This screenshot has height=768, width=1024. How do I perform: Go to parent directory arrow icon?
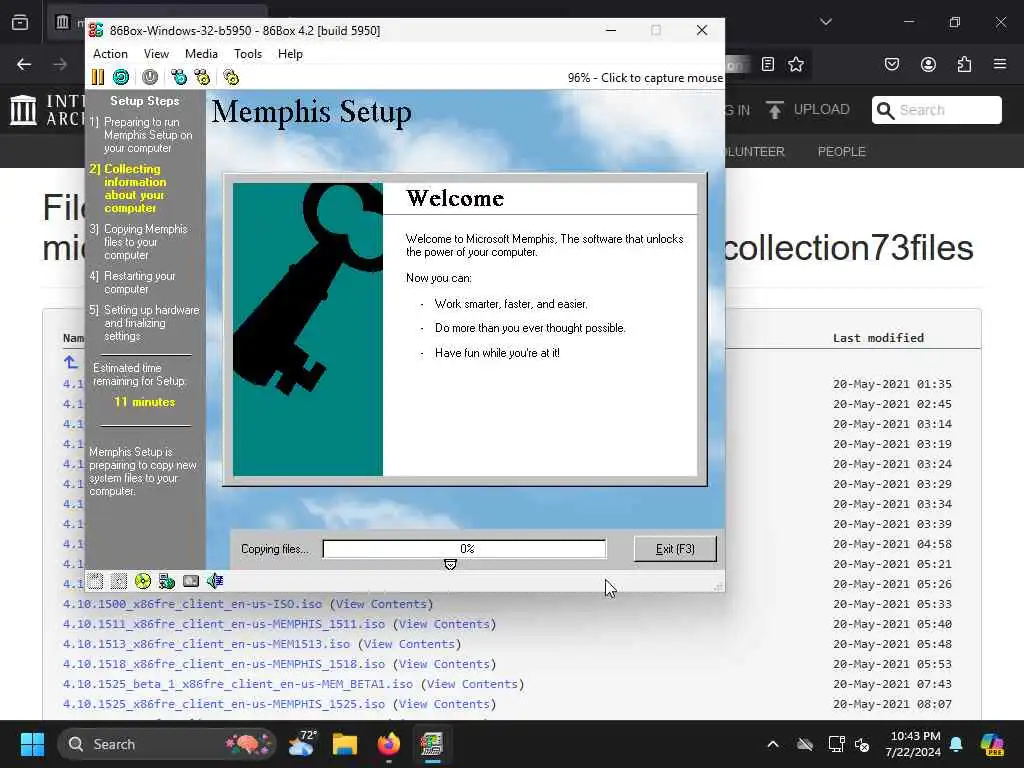[x=71, y=362]
